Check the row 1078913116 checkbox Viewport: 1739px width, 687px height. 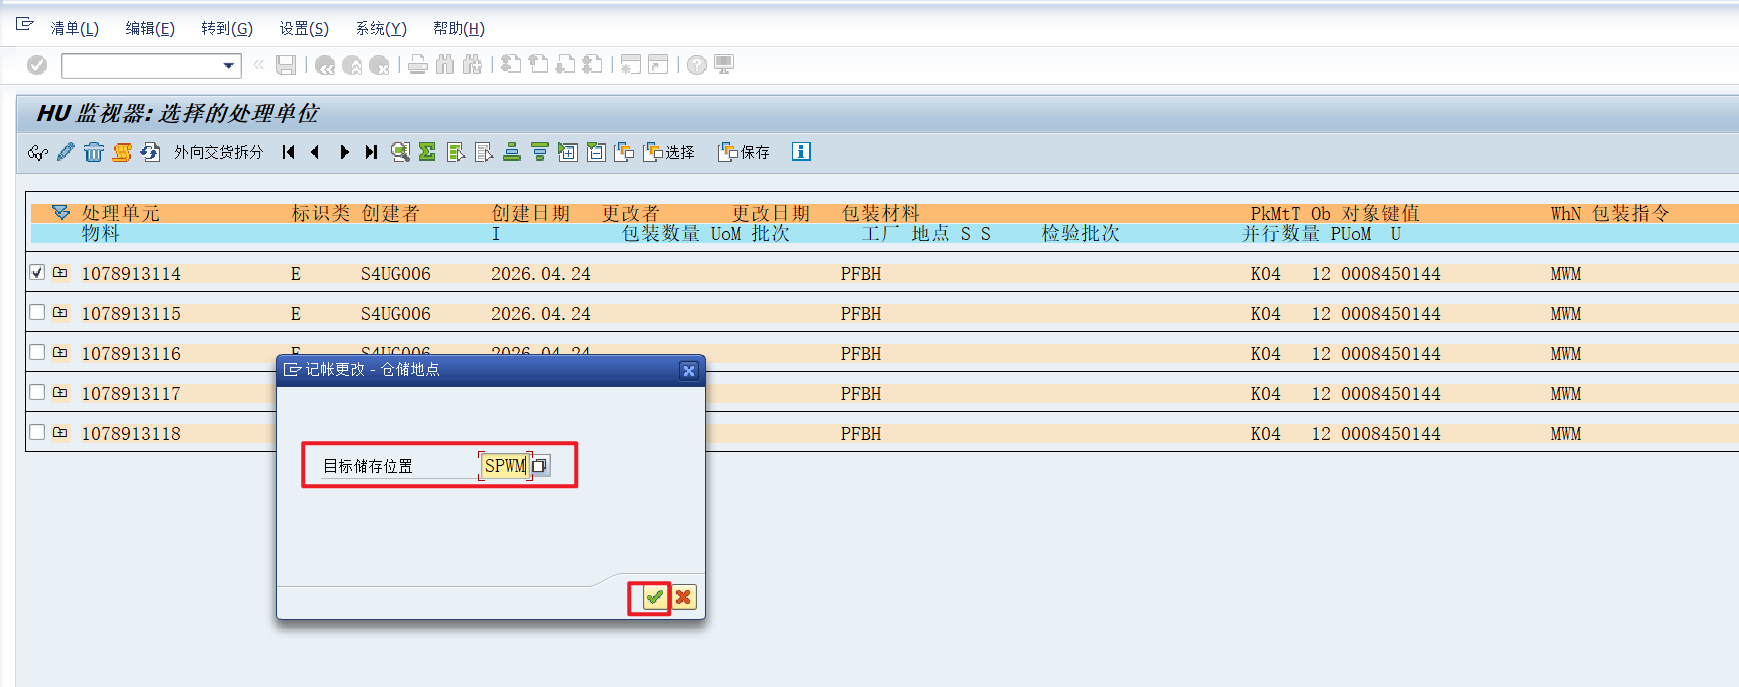click(37, 352)
